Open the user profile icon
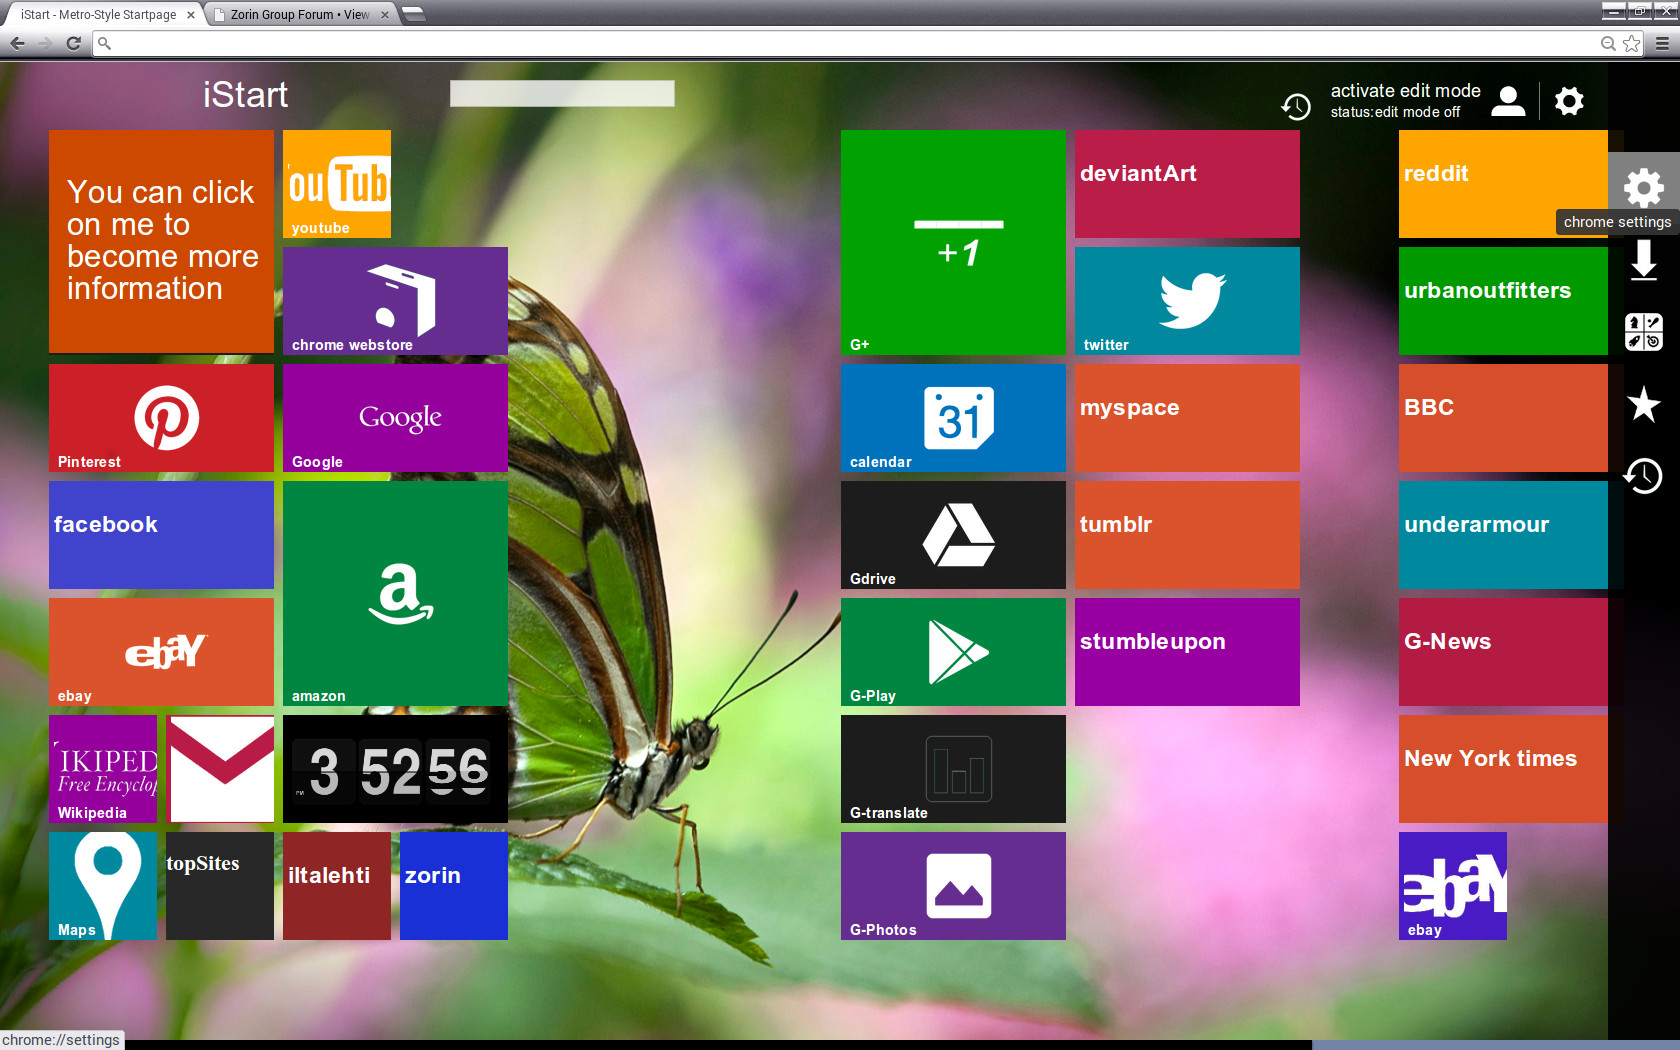This screenshot has width=1680, height=1050. point(1508,101)
